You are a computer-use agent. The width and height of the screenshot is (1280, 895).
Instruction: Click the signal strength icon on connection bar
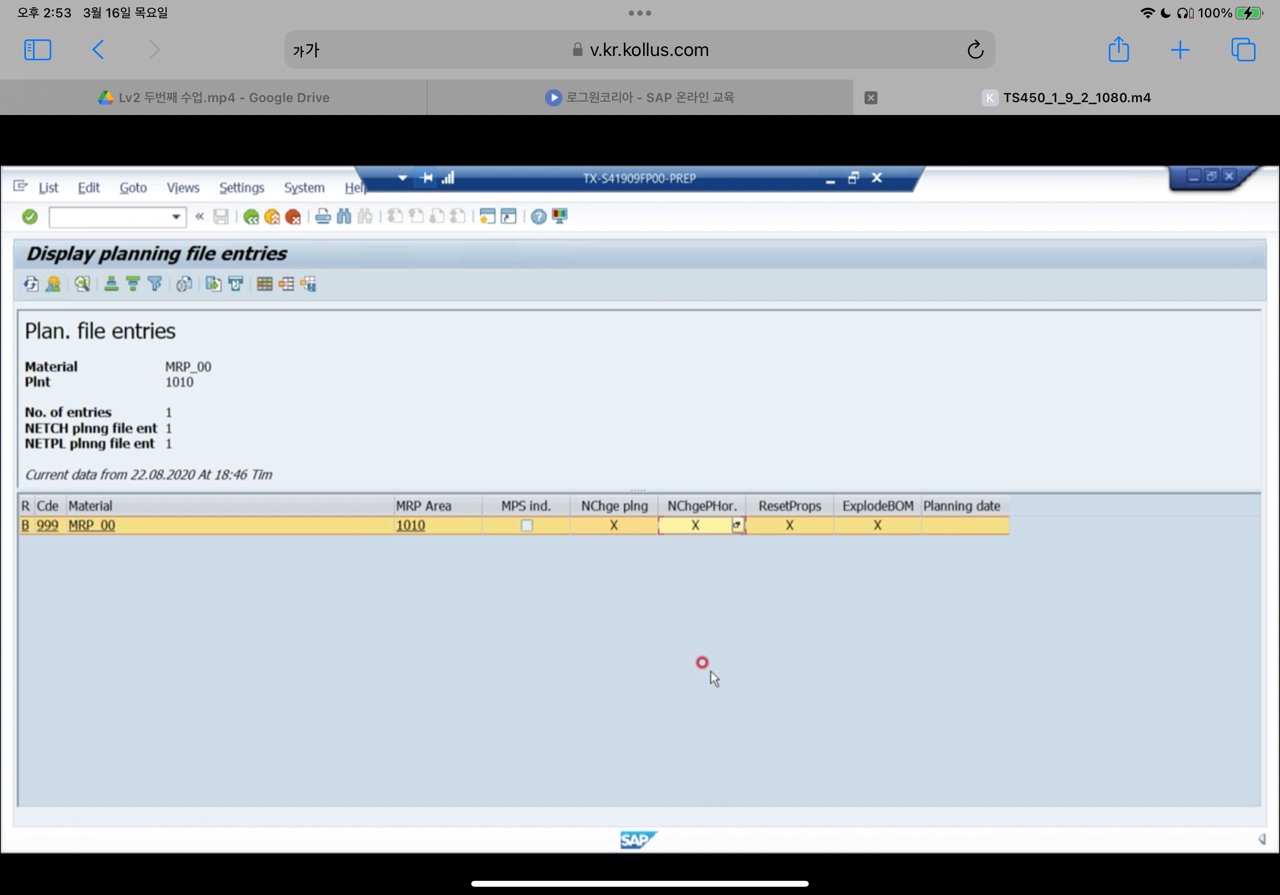pos(448,178)
